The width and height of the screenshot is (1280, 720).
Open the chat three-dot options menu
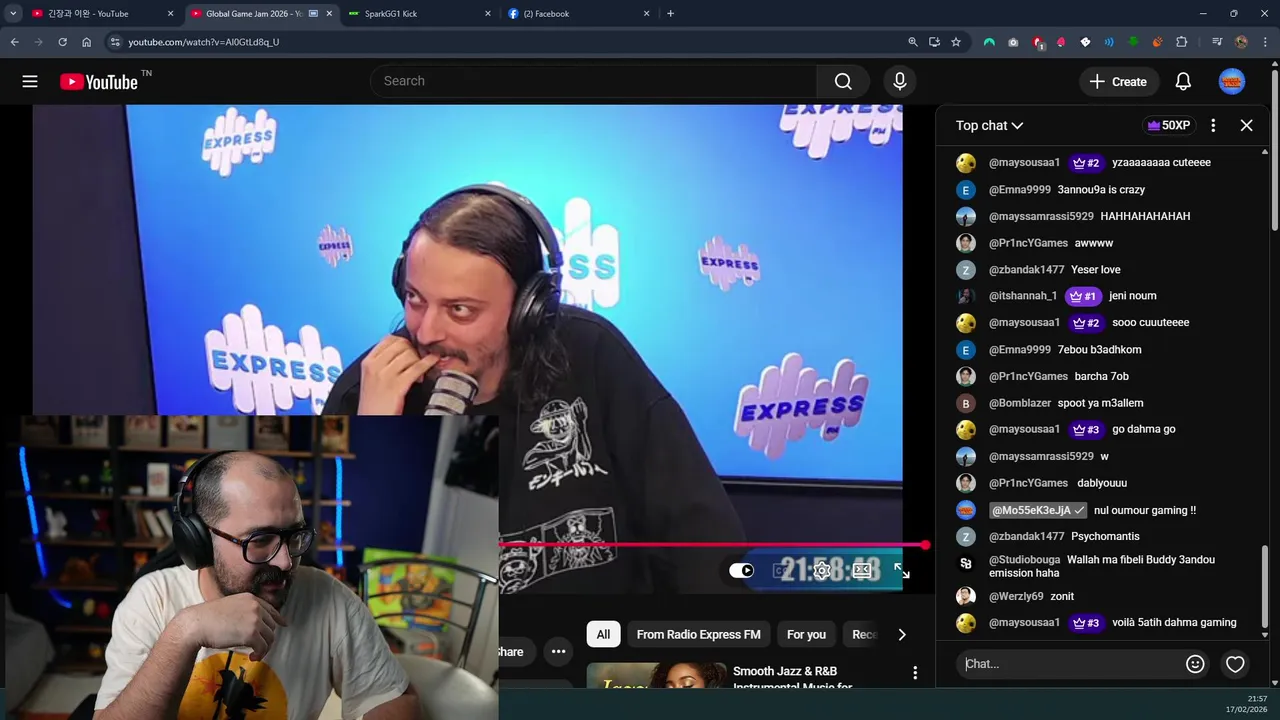coord(1213,126)
